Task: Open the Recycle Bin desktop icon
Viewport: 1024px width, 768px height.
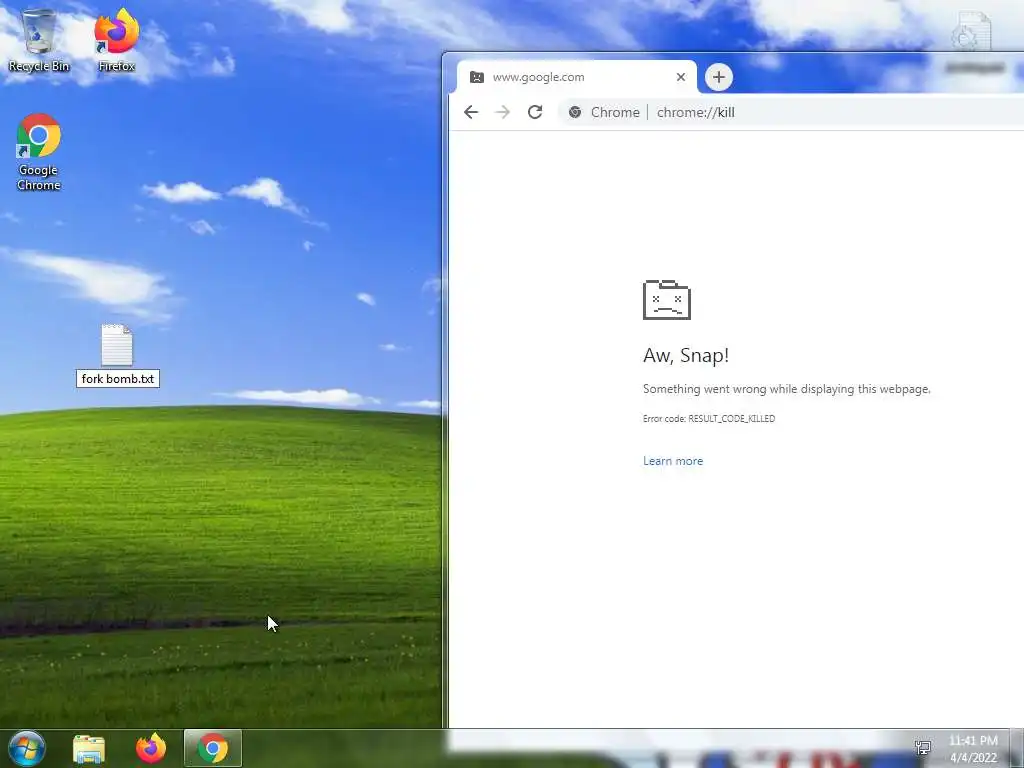Action: 39,40
